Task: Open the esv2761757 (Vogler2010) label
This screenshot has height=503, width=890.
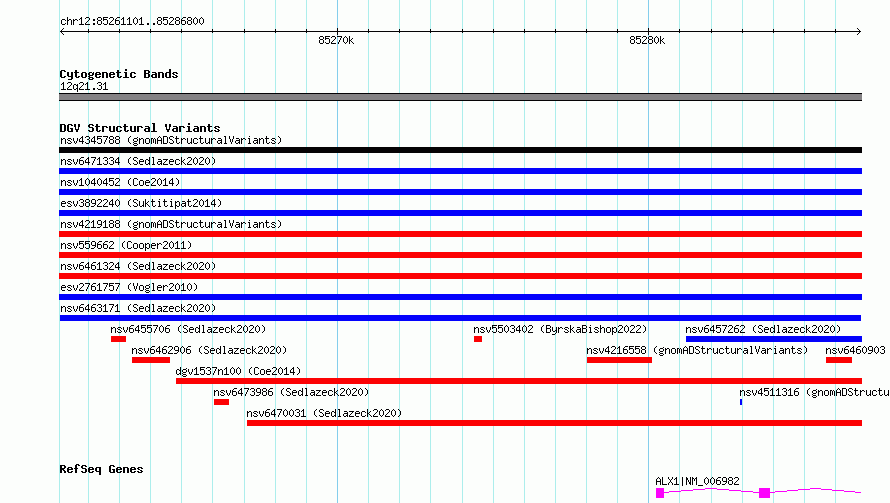Action: click(129, 287)
